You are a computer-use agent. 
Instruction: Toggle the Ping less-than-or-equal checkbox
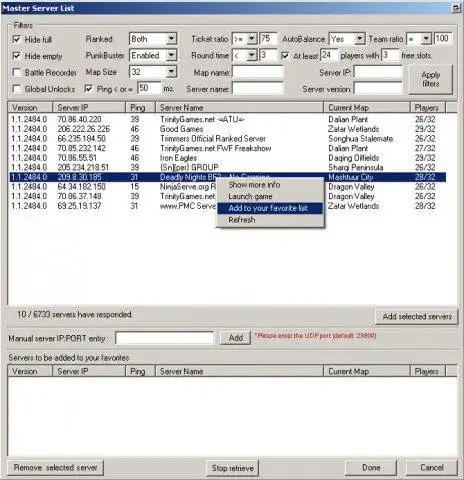point(88,89)
